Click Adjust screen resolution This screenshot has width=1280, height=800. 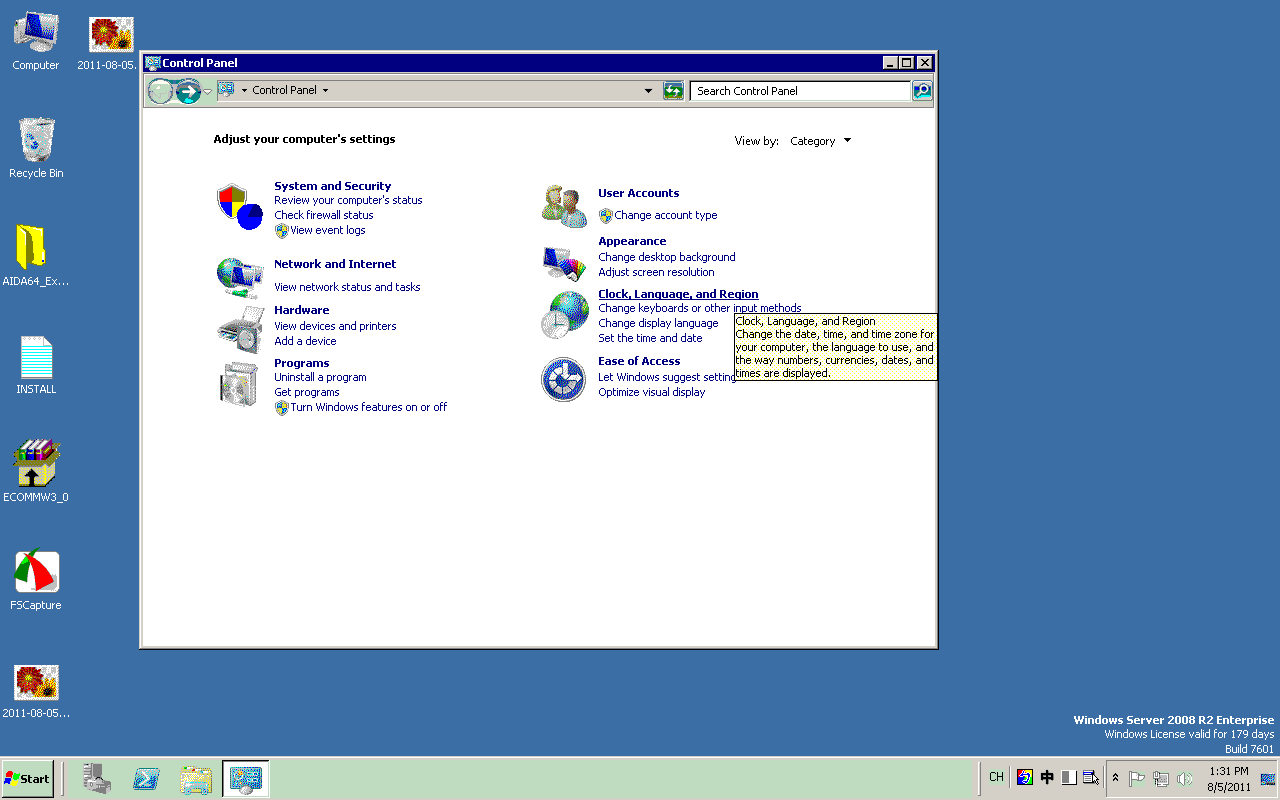(x=656, y=272)
